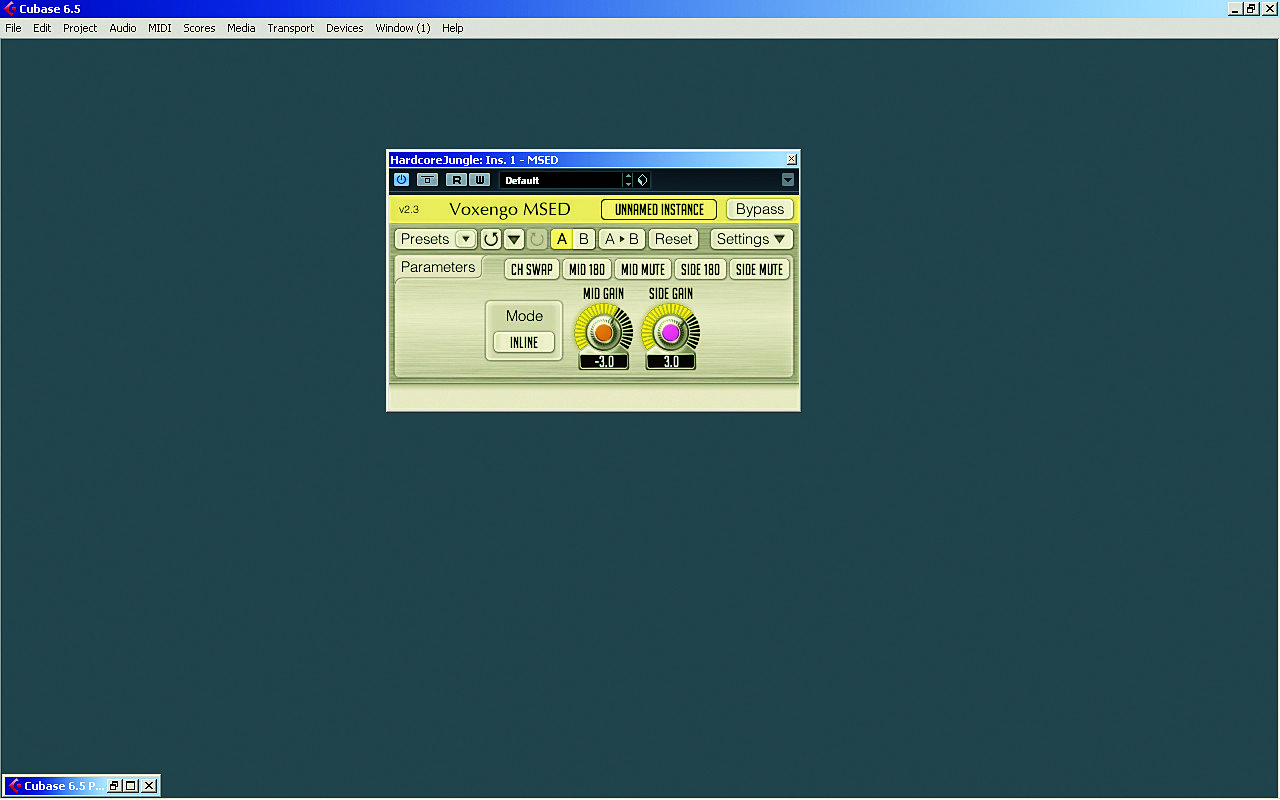Viewport: 1280px width, 800px height.
Task: Open the Default preset name field
Action: [561, 180]
